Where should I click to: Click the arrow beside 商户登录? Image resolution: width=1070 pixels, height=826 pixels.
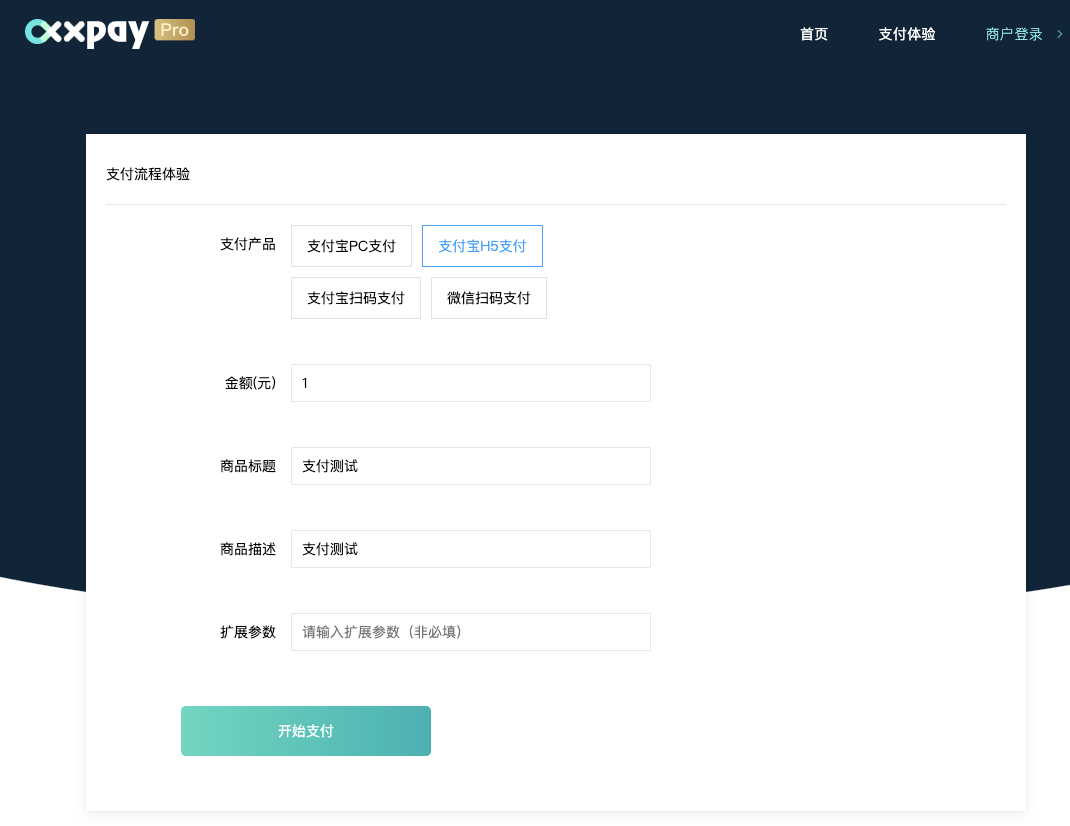pyautogui.click(x=1059, y=34)
